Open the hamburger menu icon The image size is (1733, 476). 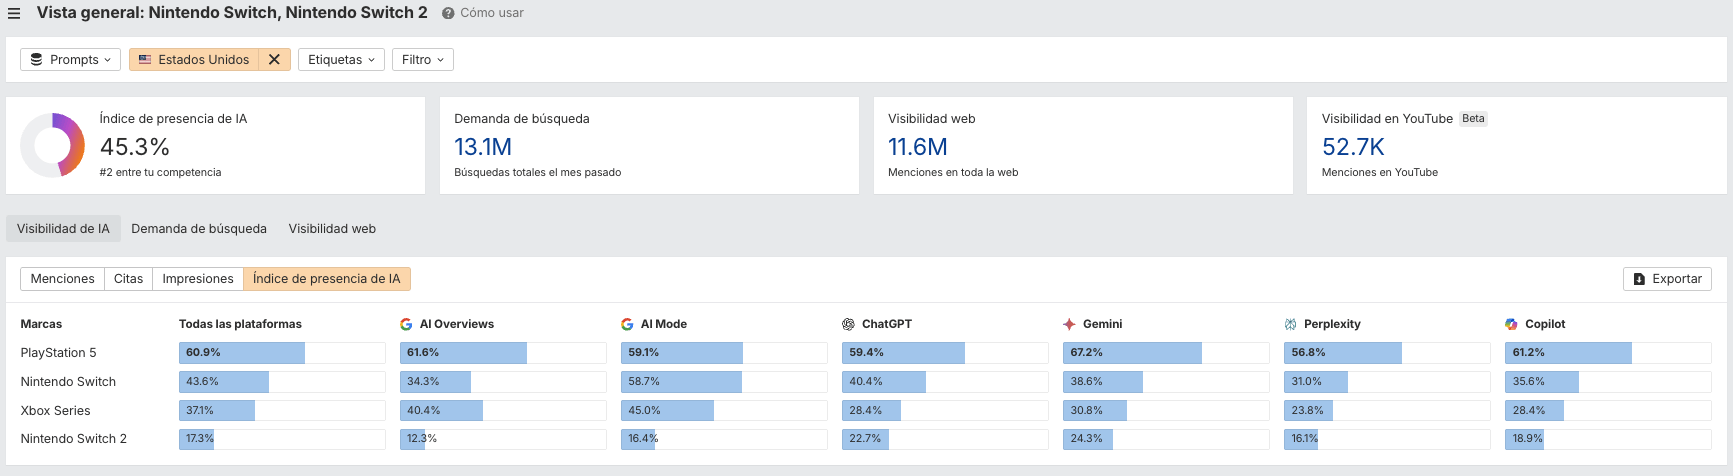coord(14,13)
